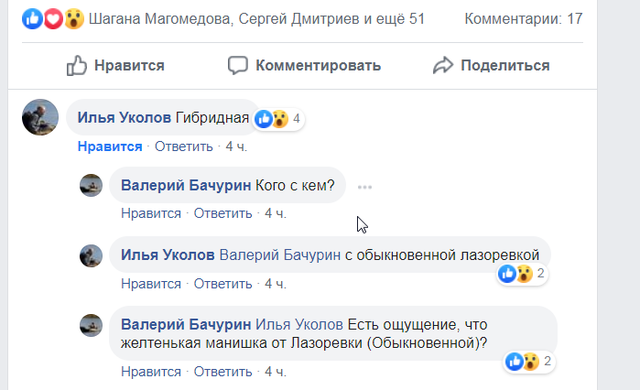
Task: Click the Поделиться share arrow icon
Action: 443,65
